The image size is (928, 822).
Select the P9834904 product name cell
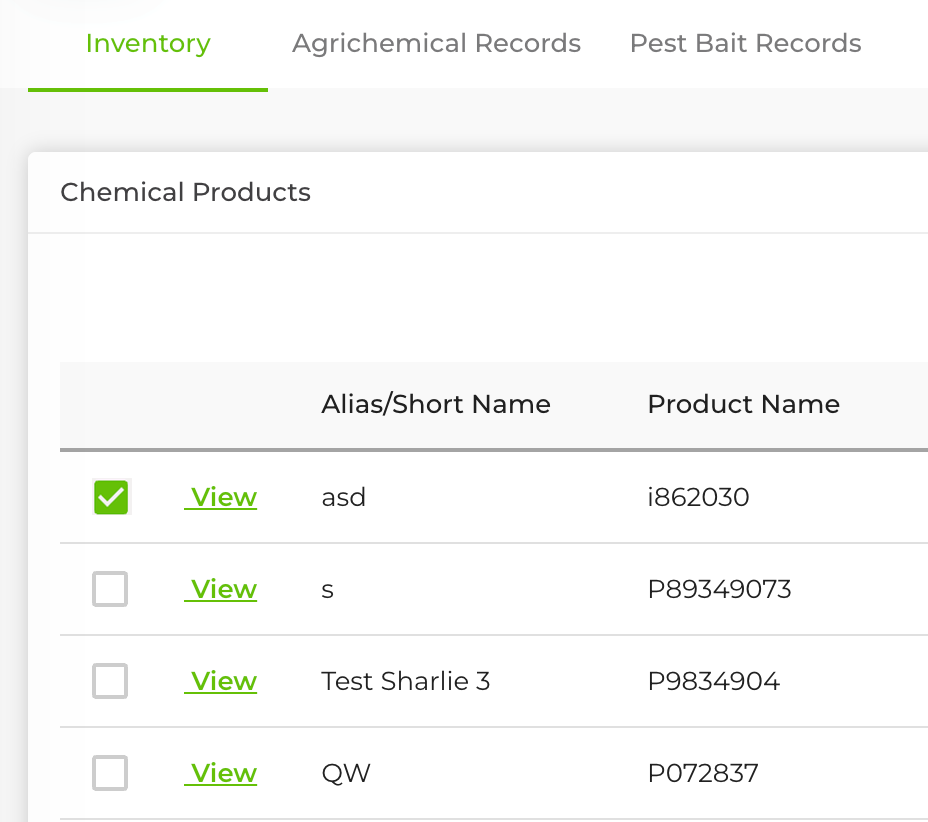713,681
